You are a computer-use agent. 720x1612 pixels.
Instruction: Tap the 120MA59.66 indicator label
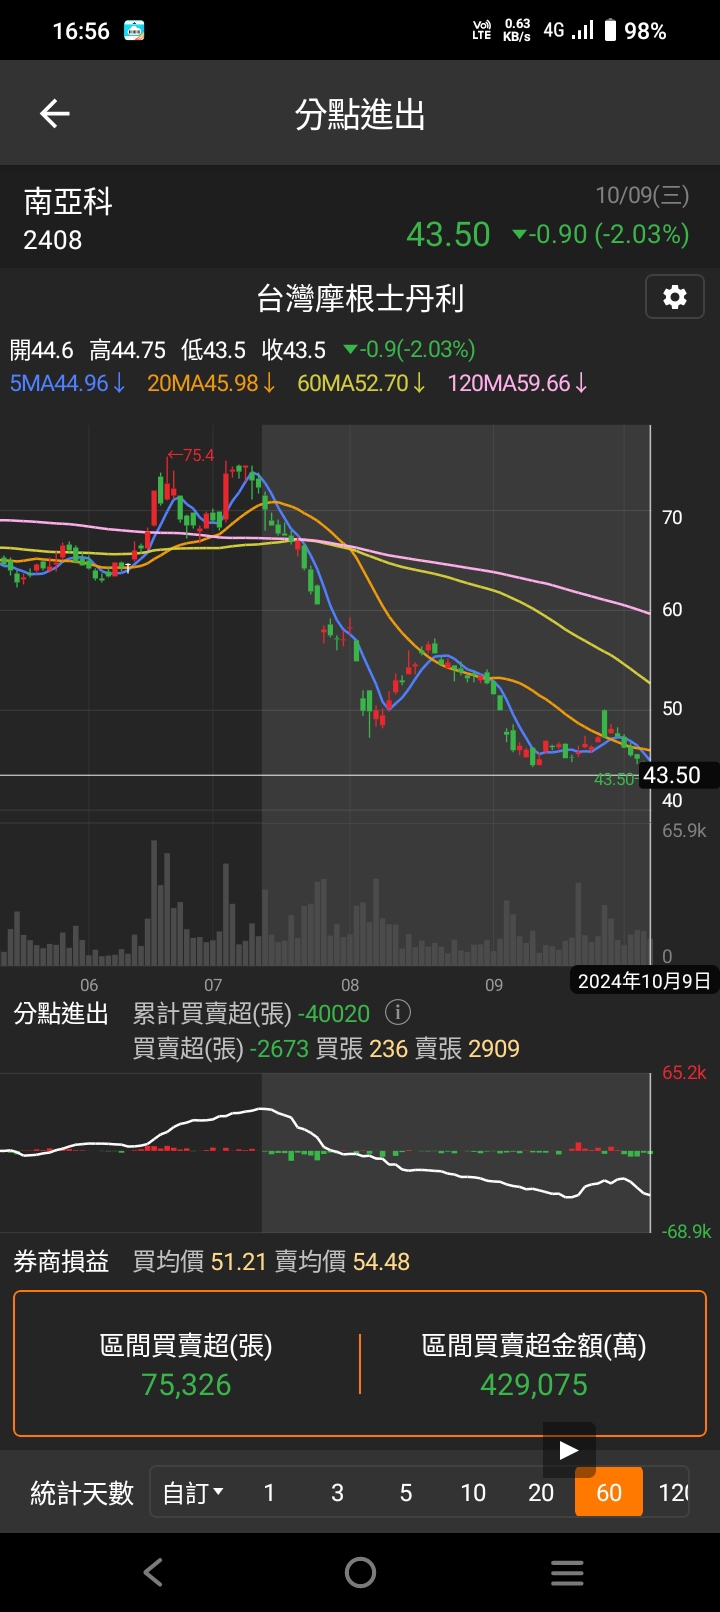[517, 383]
